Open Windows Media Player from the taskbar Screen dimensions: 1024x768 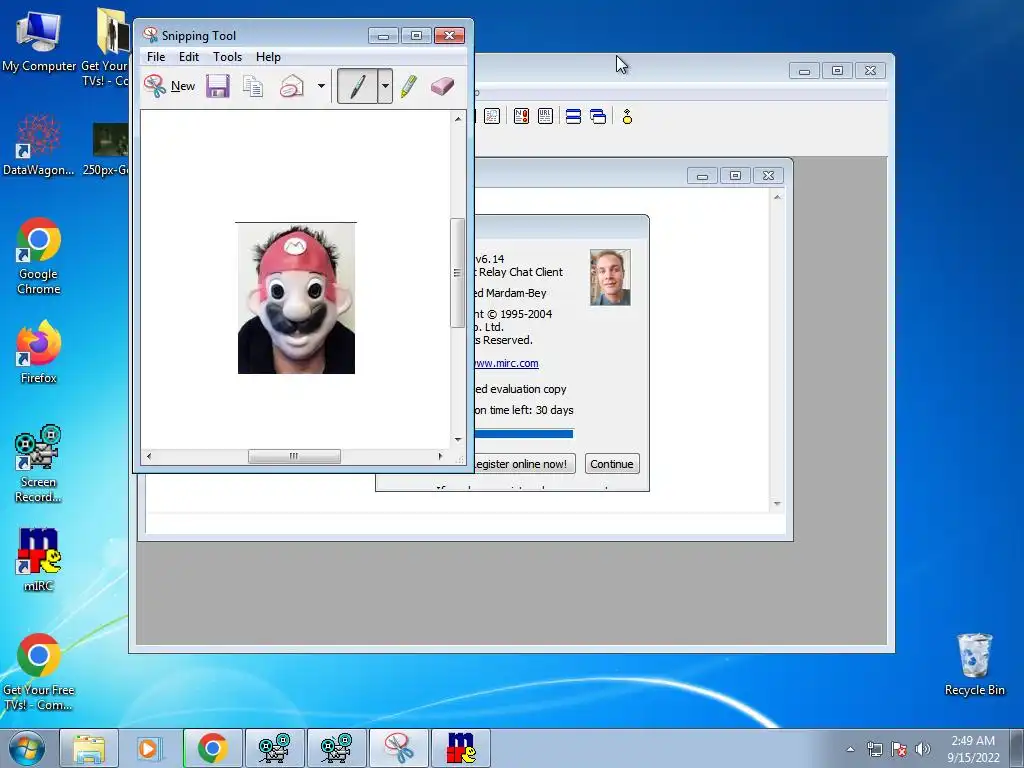(148, 748)
